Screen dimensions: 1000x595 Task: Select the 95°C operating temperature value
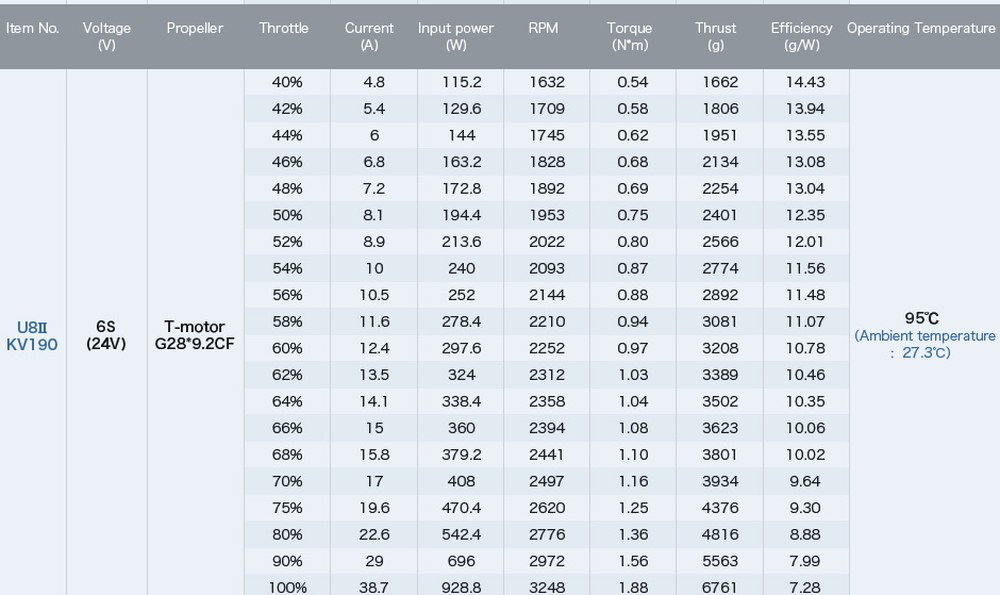[x=921, y=318]
